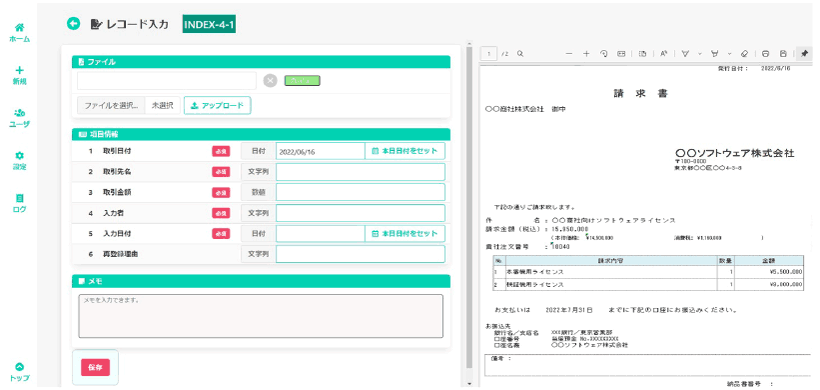Open the highlight options dropdown
Image resolution: width=820 pixels, height=390 pixels.
pyautogui.click(x=729, y=53)
